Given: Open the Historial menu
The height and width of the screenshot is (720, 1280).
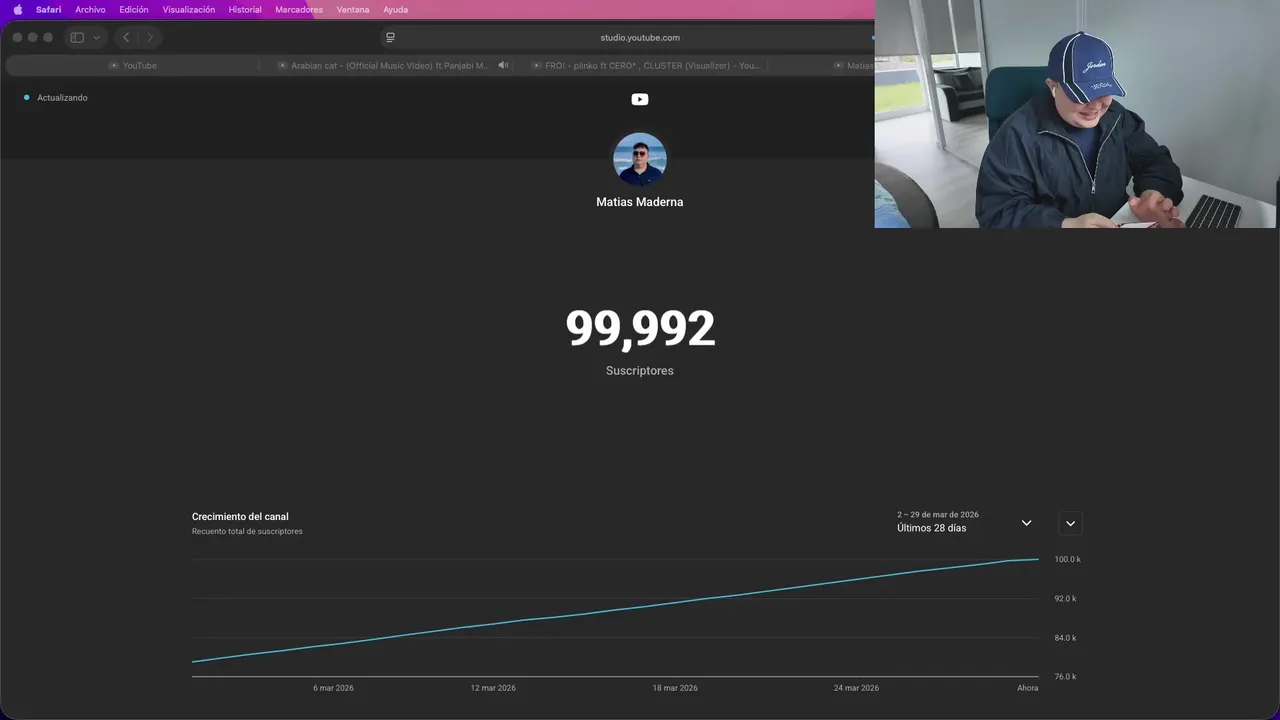Looking at the screenshot, I should (x=245, y=10).
